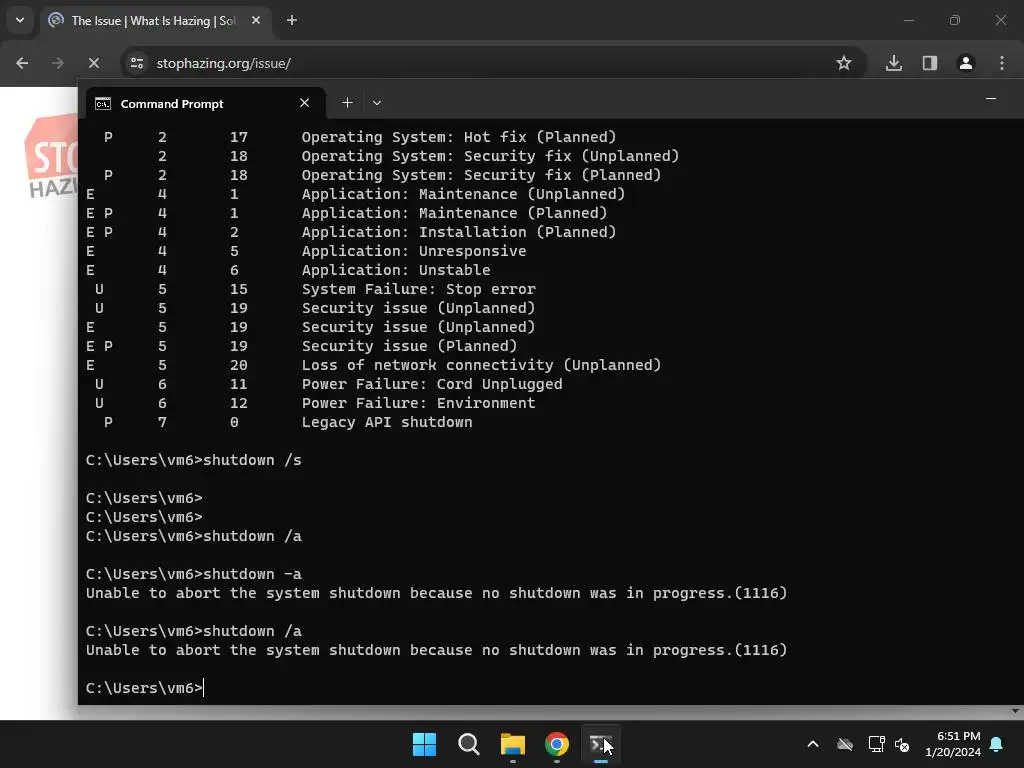Click the OneDrive cloud tray icon
This screenshot has width=1024, height=768.
845,744
